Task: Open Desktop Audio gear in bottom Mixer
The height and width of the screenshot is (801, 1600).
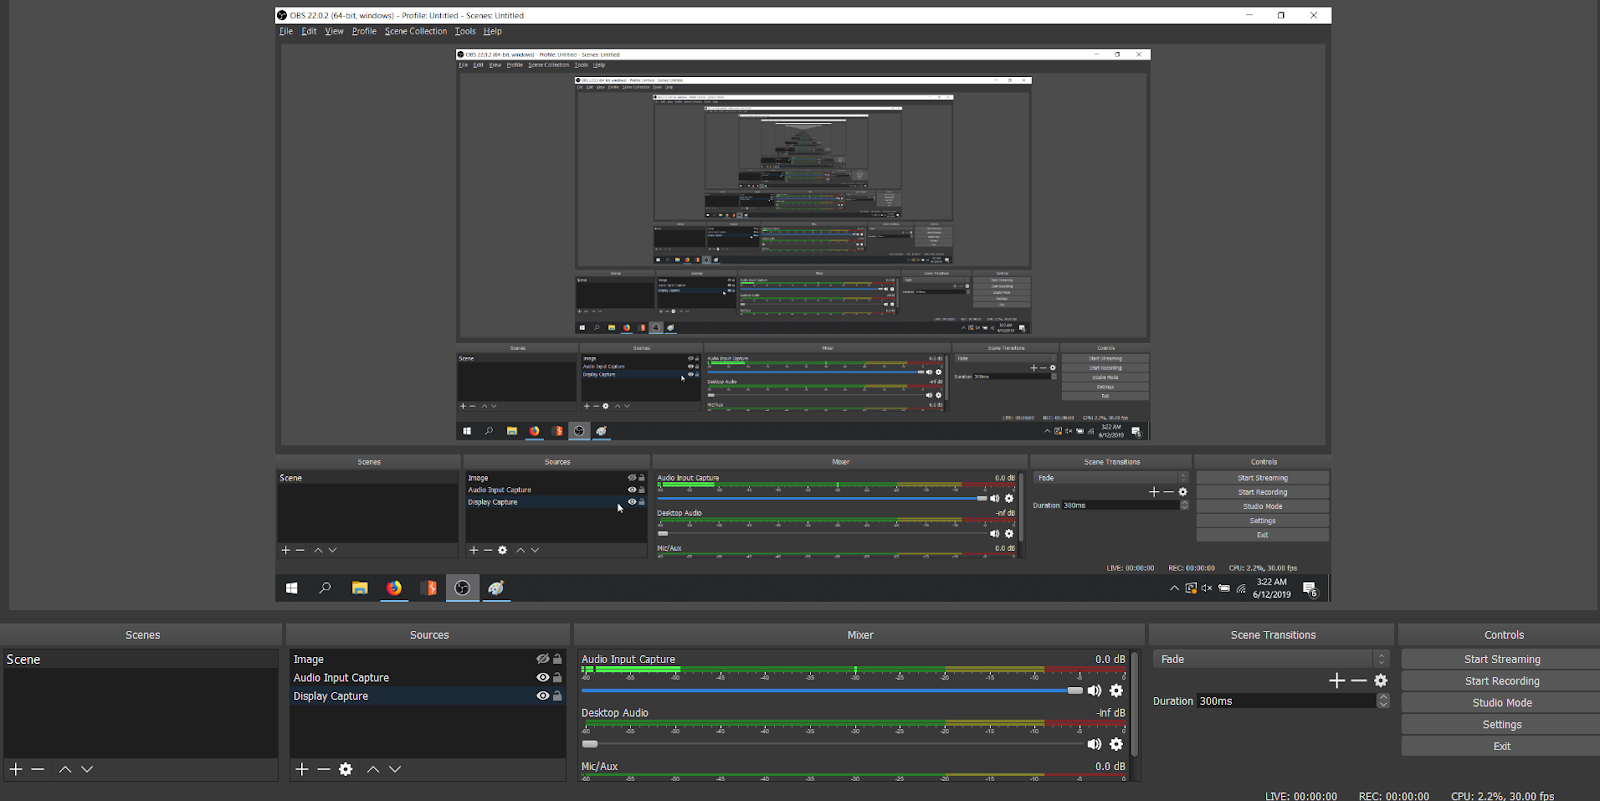Action: 1117,744
